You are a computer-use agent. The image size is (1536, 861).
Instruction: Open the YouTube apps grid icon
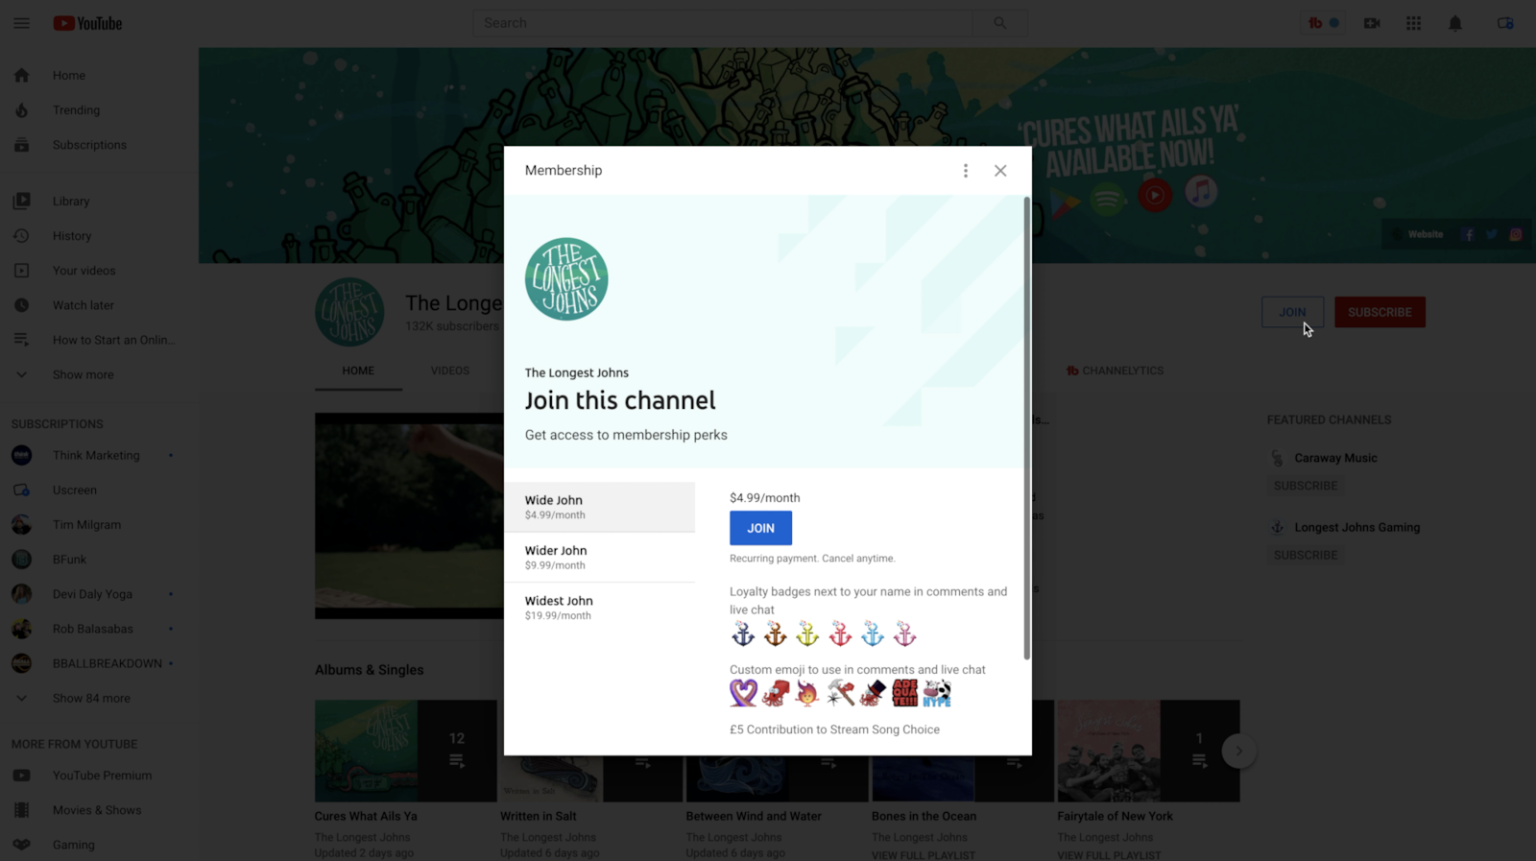pos(1413,23)
